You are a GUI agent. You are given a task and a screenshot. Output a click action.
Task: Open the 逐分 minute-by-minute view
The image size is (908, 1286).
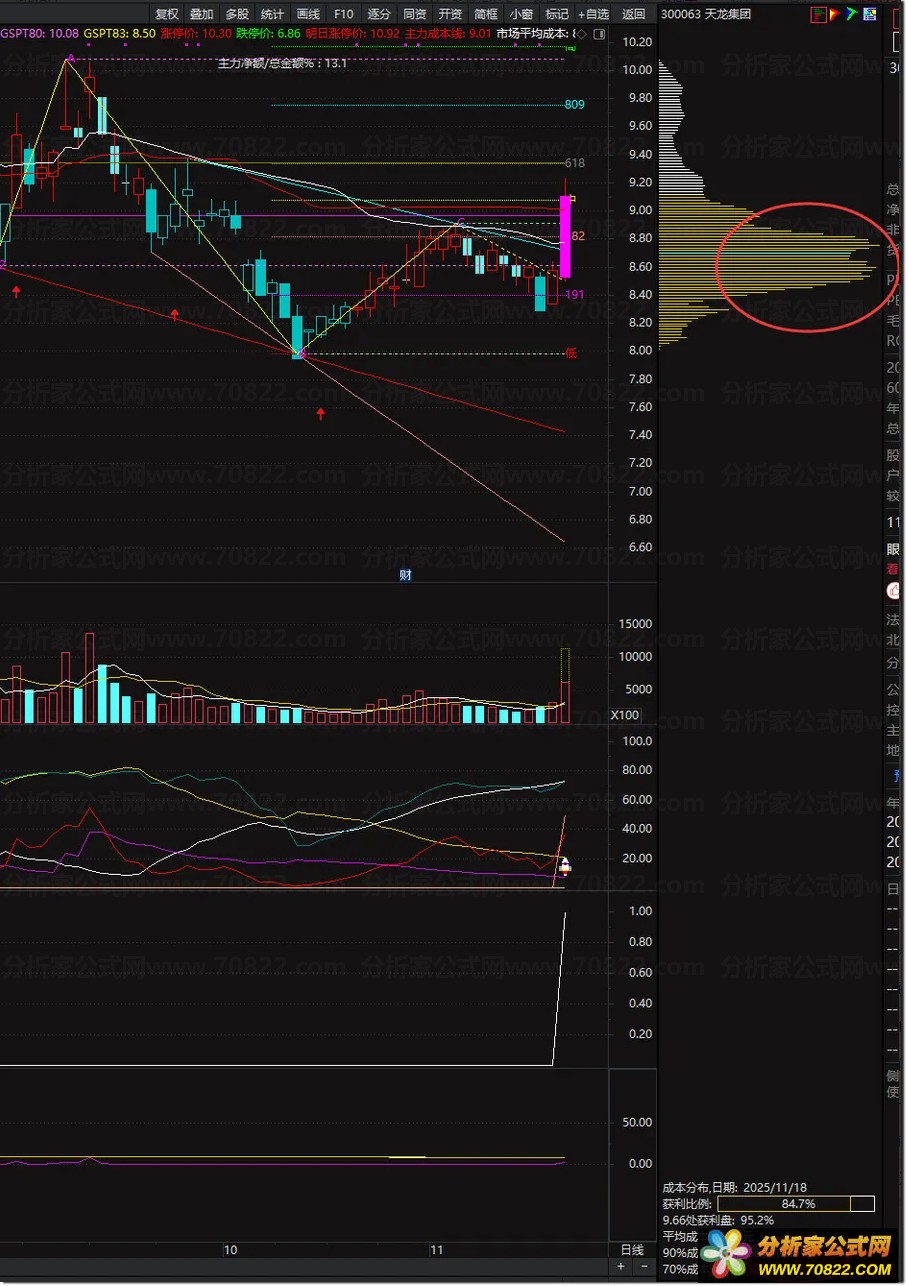[379, 14]
